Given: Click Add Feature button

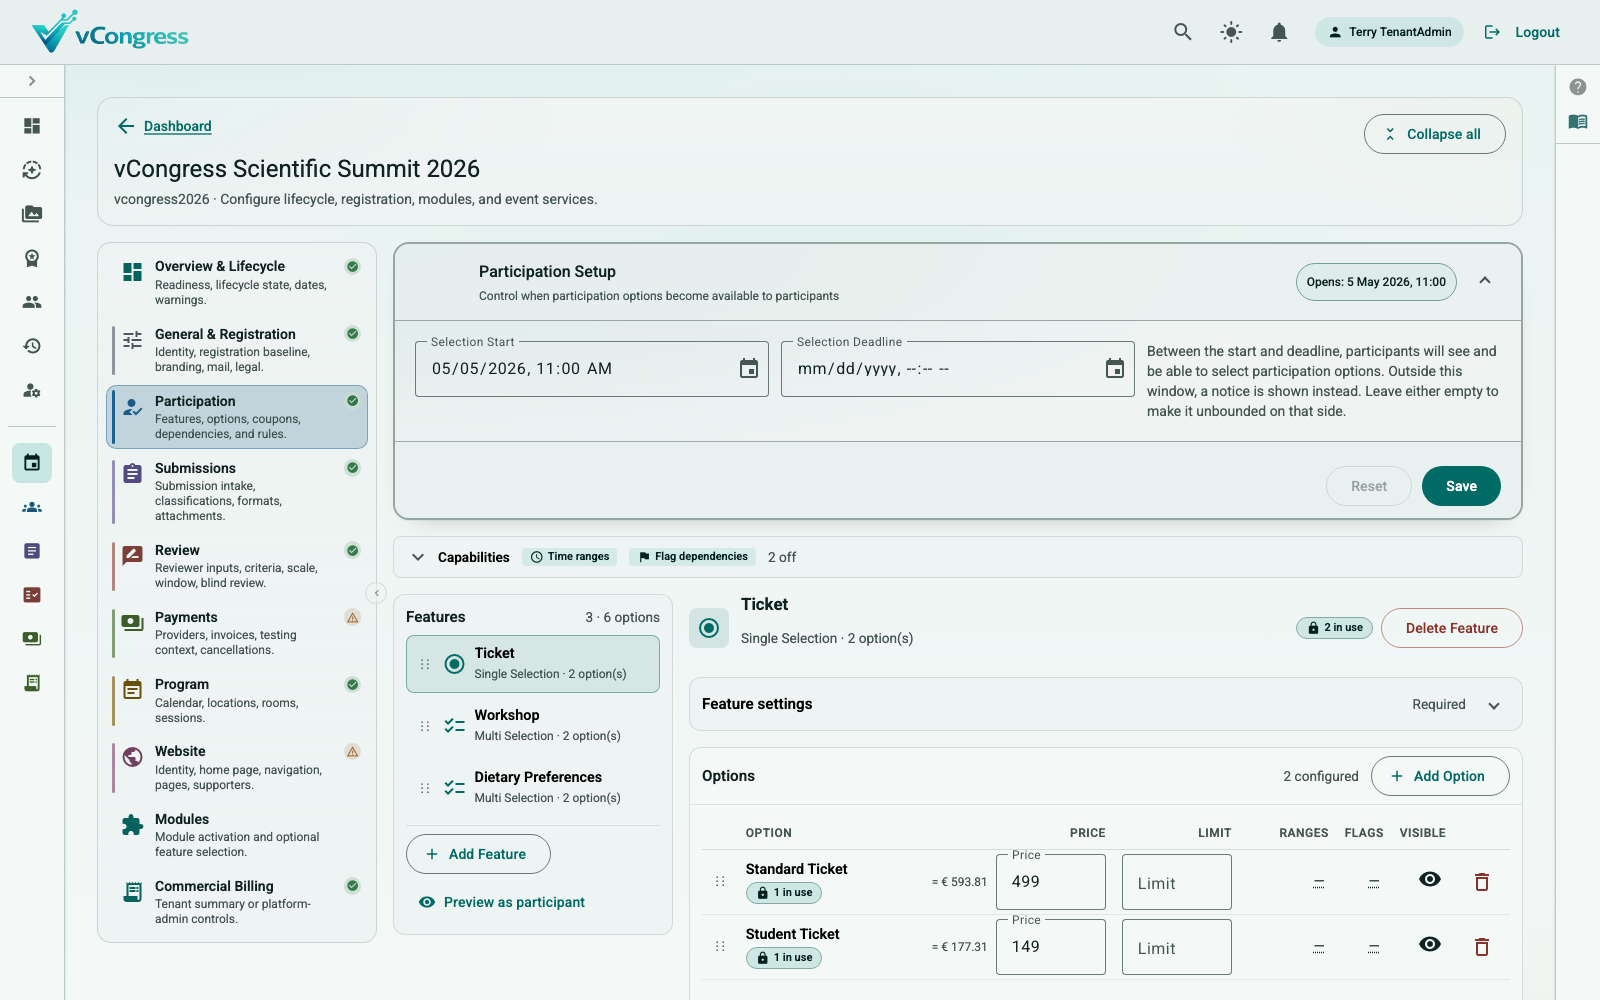Looking at the screenshot, I should click(x=478, y=854).
